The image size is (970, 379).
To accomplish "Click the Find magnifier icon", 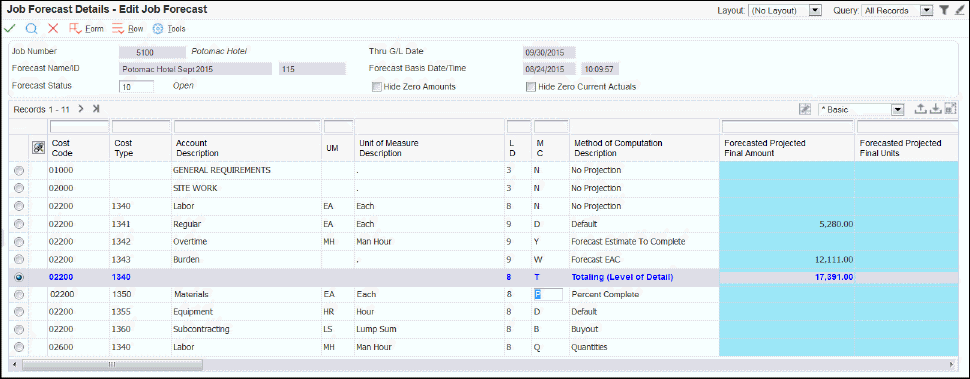I will (x=32, y=28).
